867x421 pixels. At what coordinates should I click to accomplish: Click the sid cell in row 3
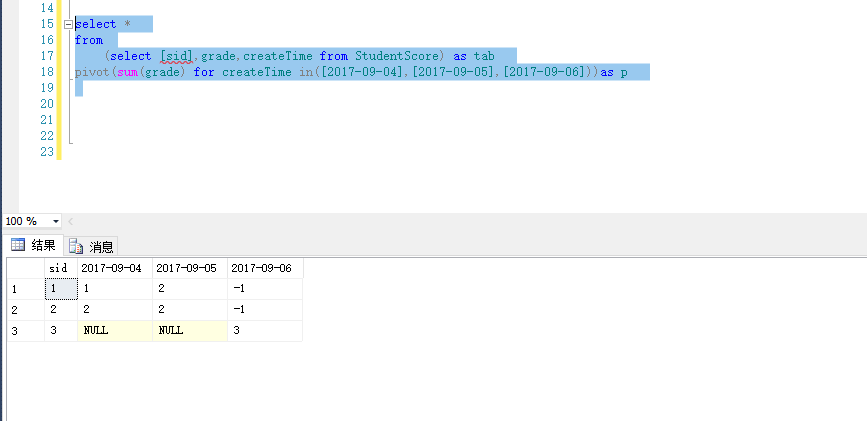[x=61, y=331]
